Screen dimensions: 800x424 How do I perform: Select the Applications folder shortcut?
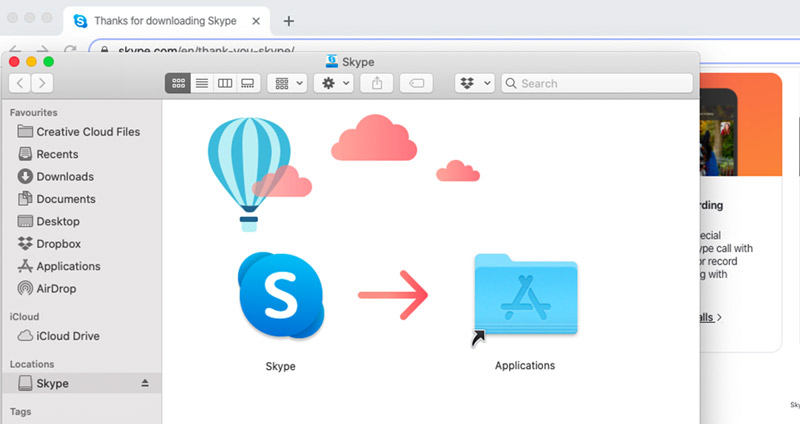click(525, 299)
